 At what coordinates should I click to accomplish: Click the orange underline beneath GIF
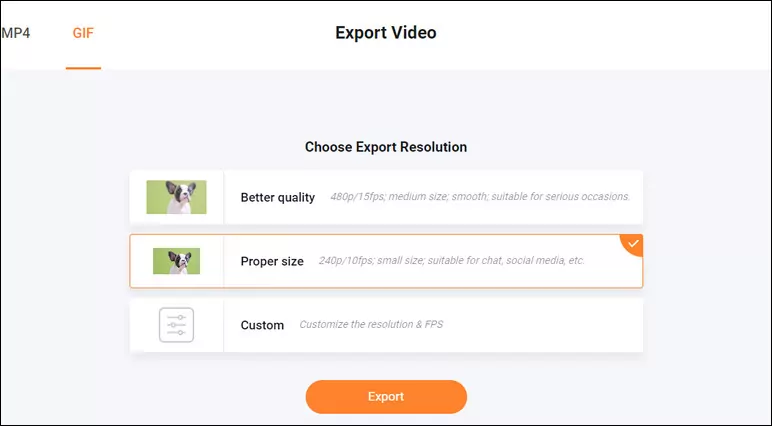pos(83,68)
